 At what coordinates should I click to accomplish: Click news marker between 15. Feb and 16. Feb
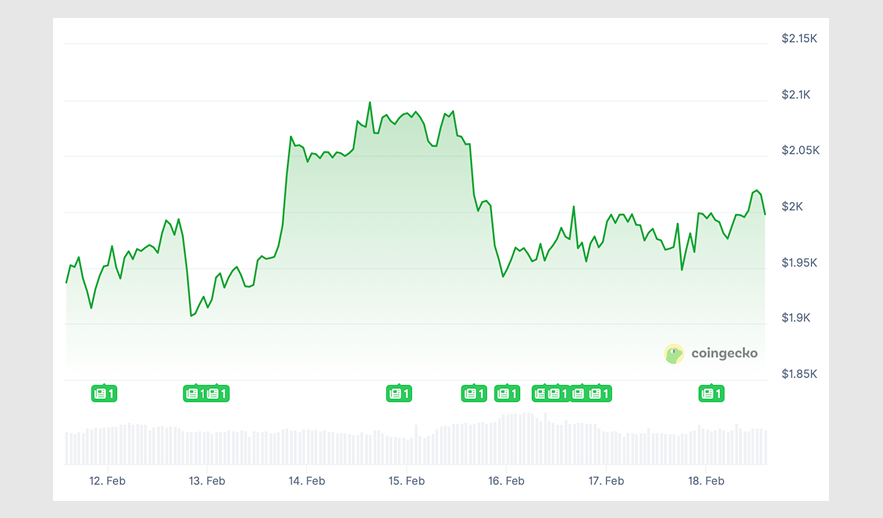[473, 394]
